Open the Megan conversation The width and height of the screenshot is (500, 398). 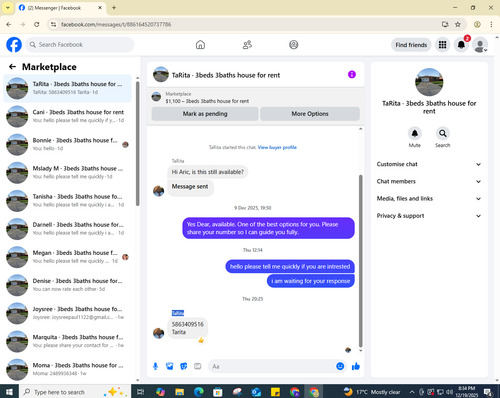67,257
